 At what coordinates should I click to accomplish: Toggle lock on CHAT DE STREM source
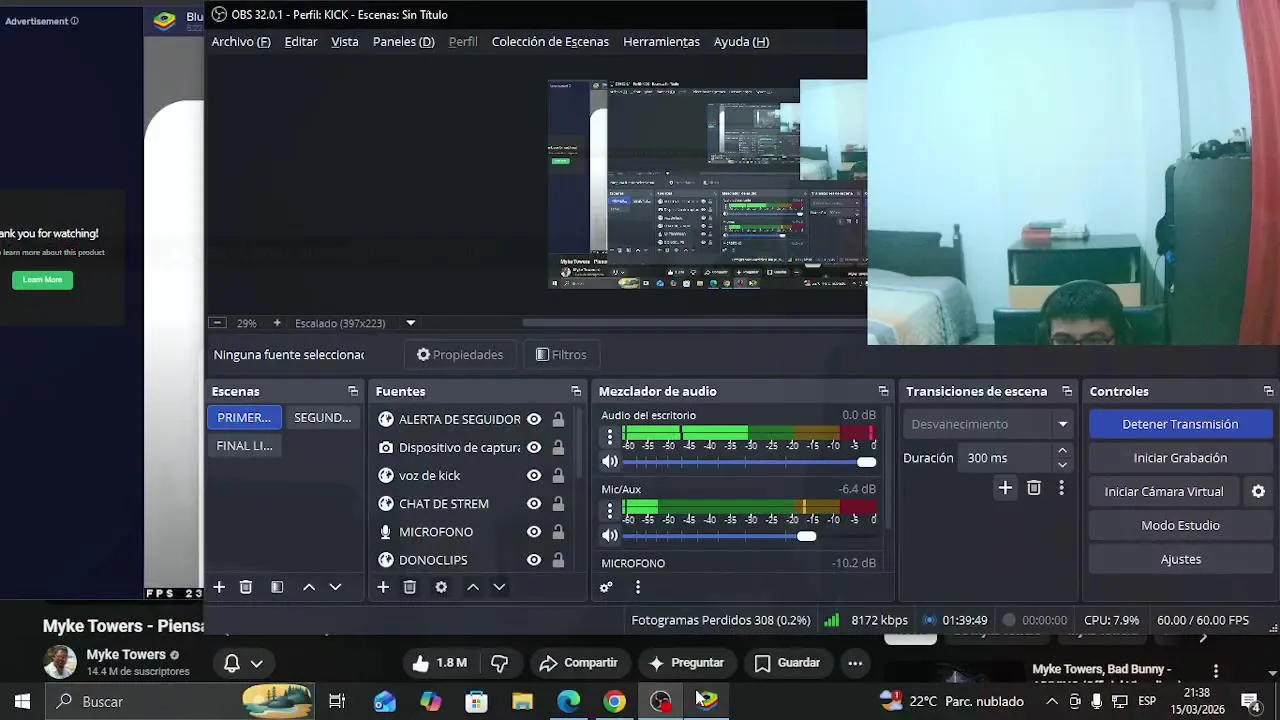point(558,503)
